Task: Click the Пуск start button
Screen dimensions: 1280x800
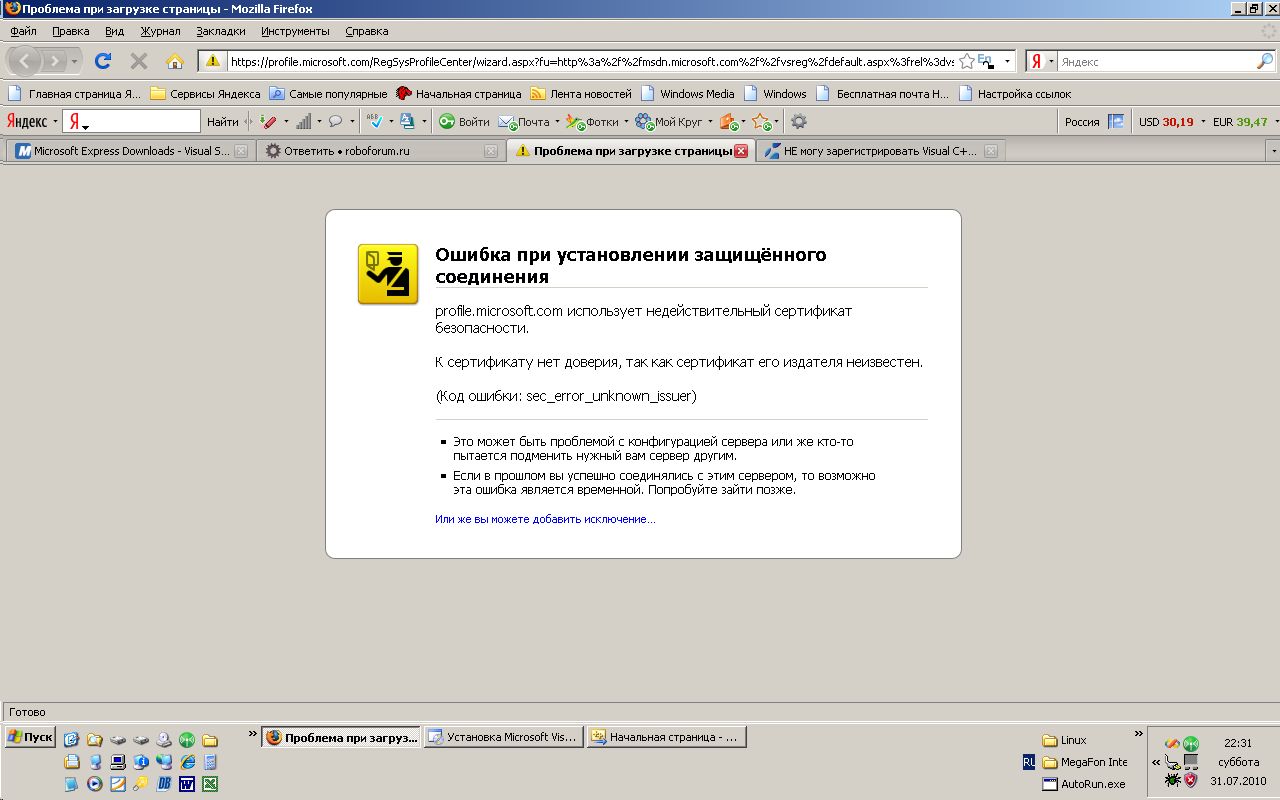Action: pyautogui.click(x=30, y=737)
